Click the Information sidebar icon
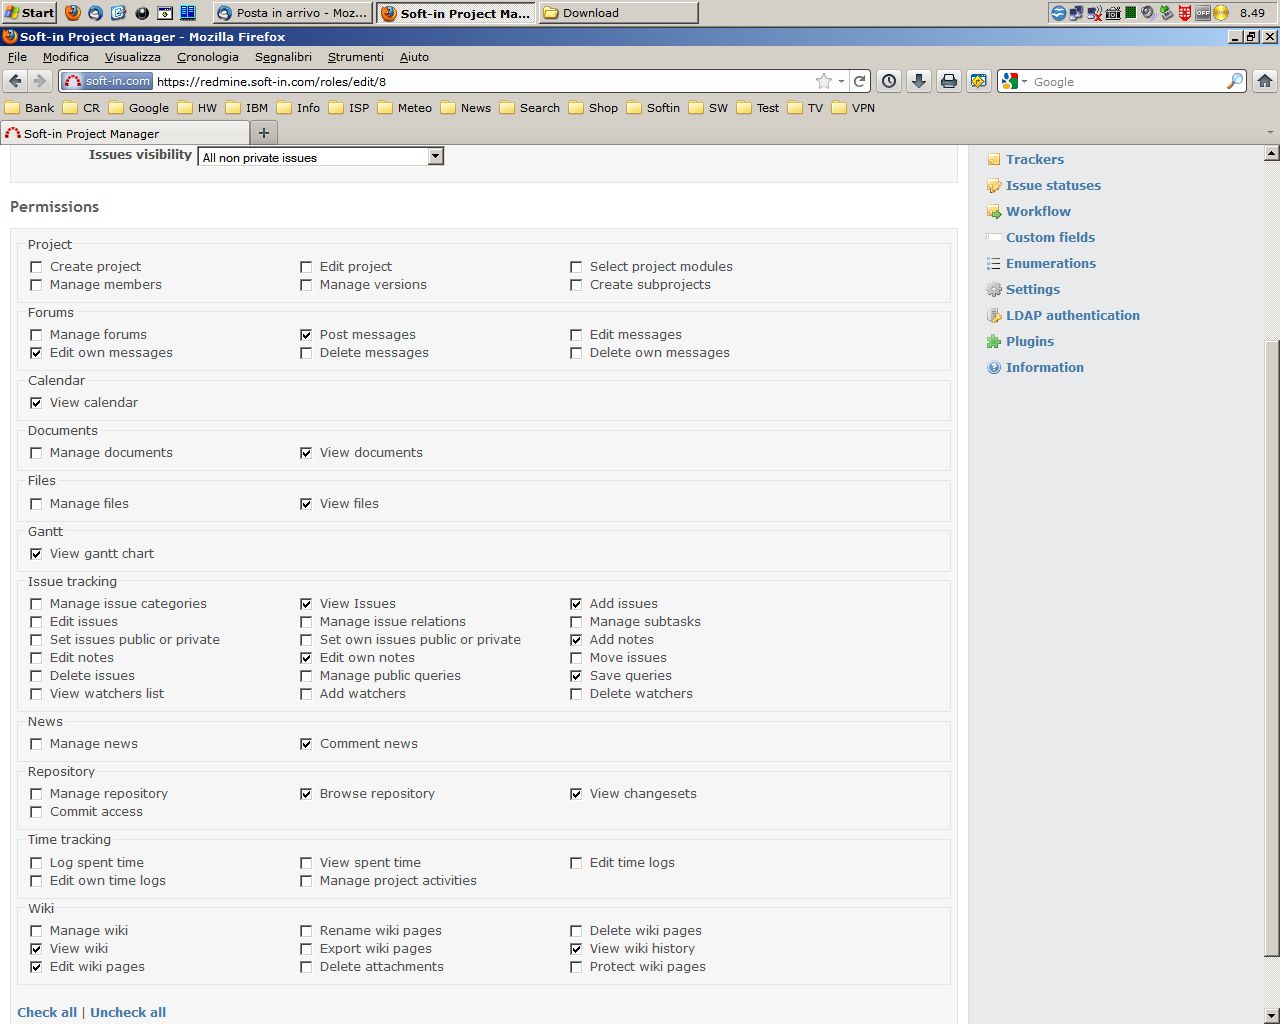Screen dimensions: 1280x1024 (994, 368)
